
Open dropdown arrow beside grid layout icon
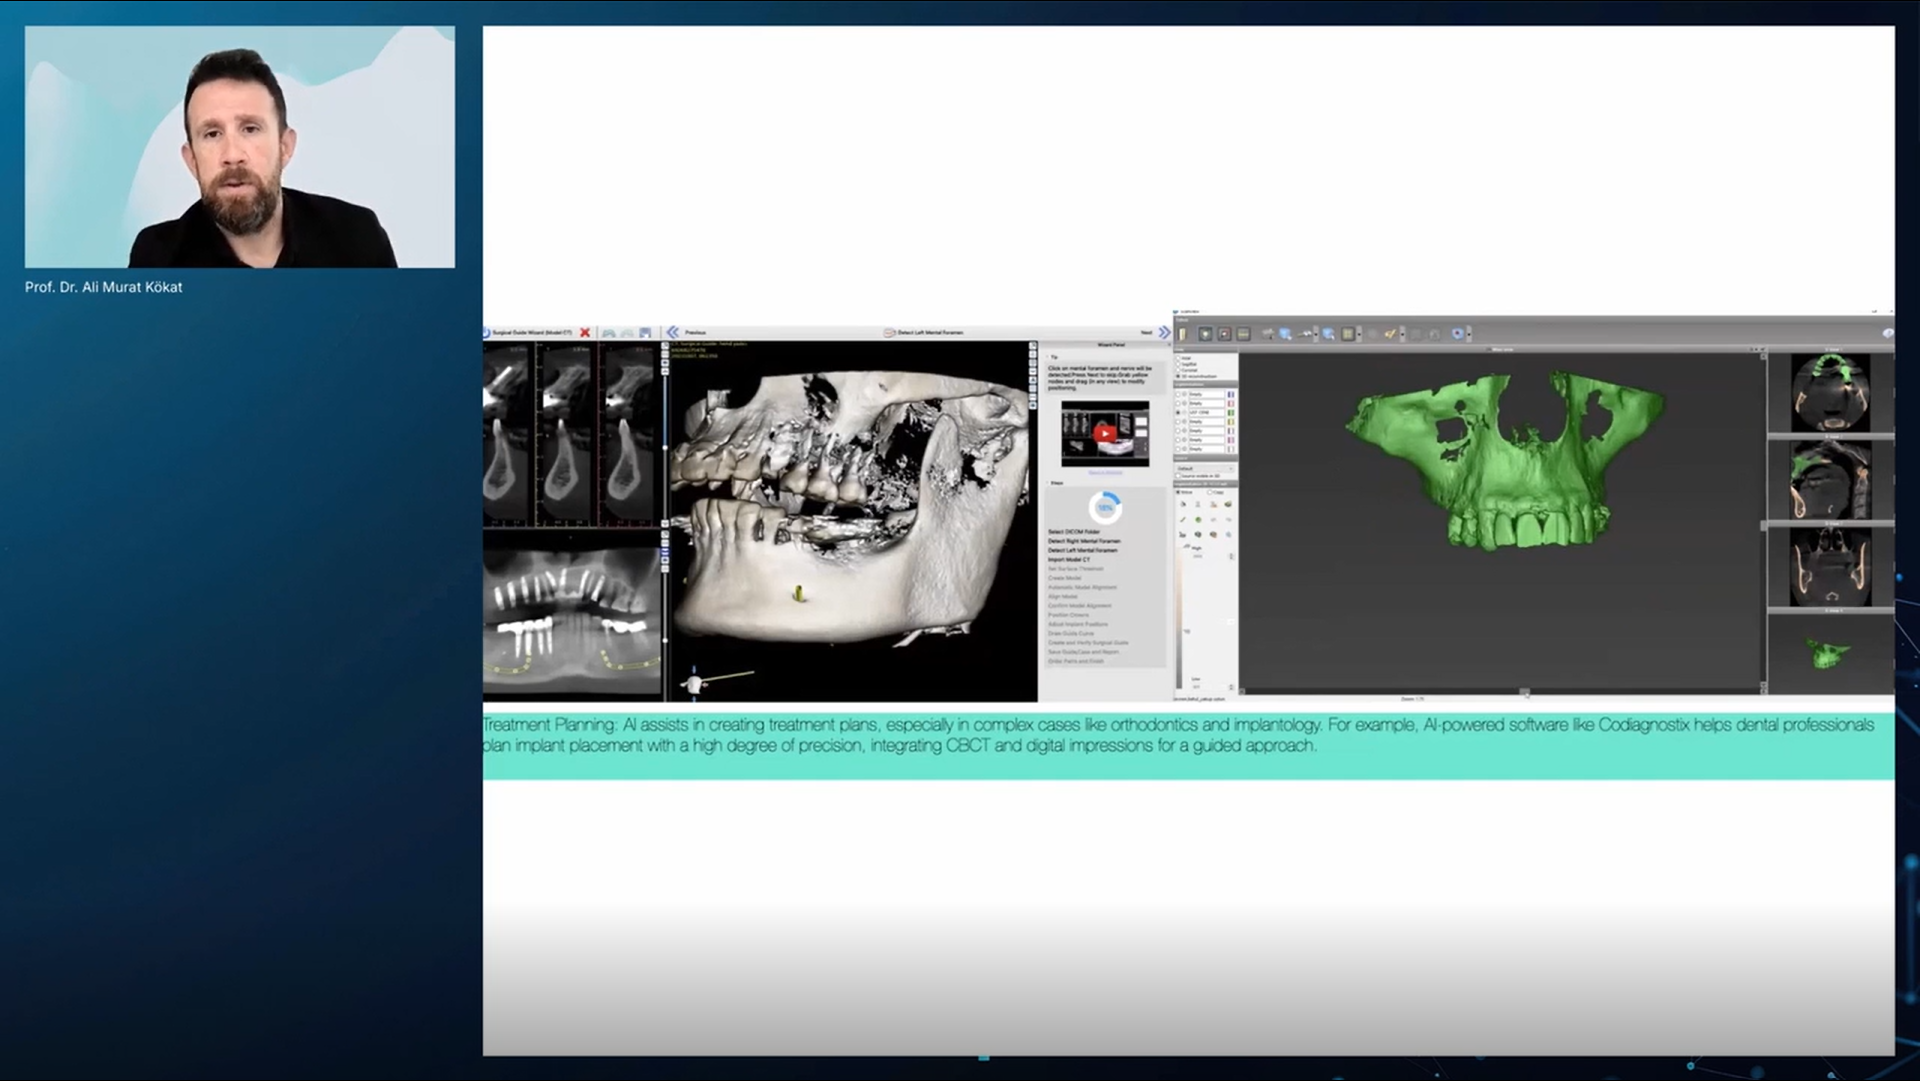pos(1359,334)
